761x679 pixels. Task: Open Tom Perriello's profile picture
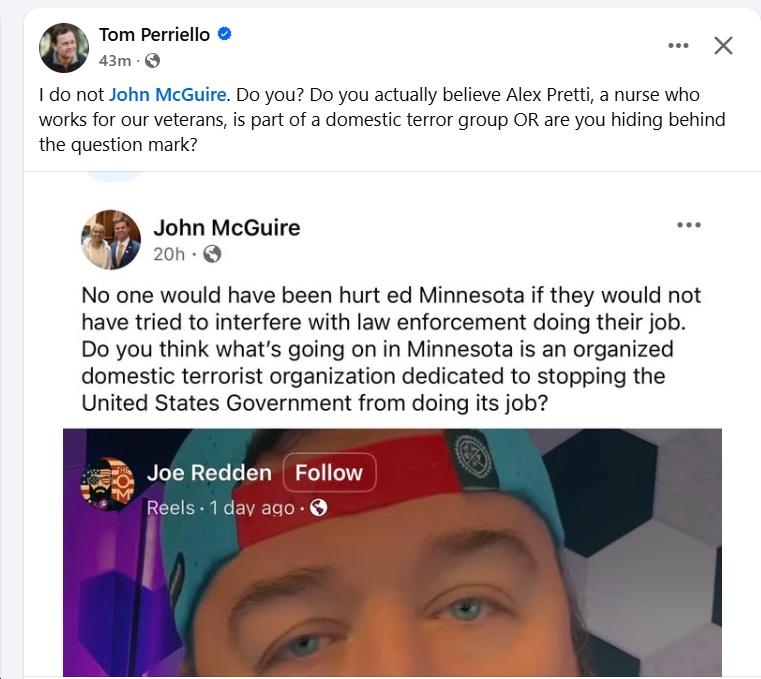64,48
